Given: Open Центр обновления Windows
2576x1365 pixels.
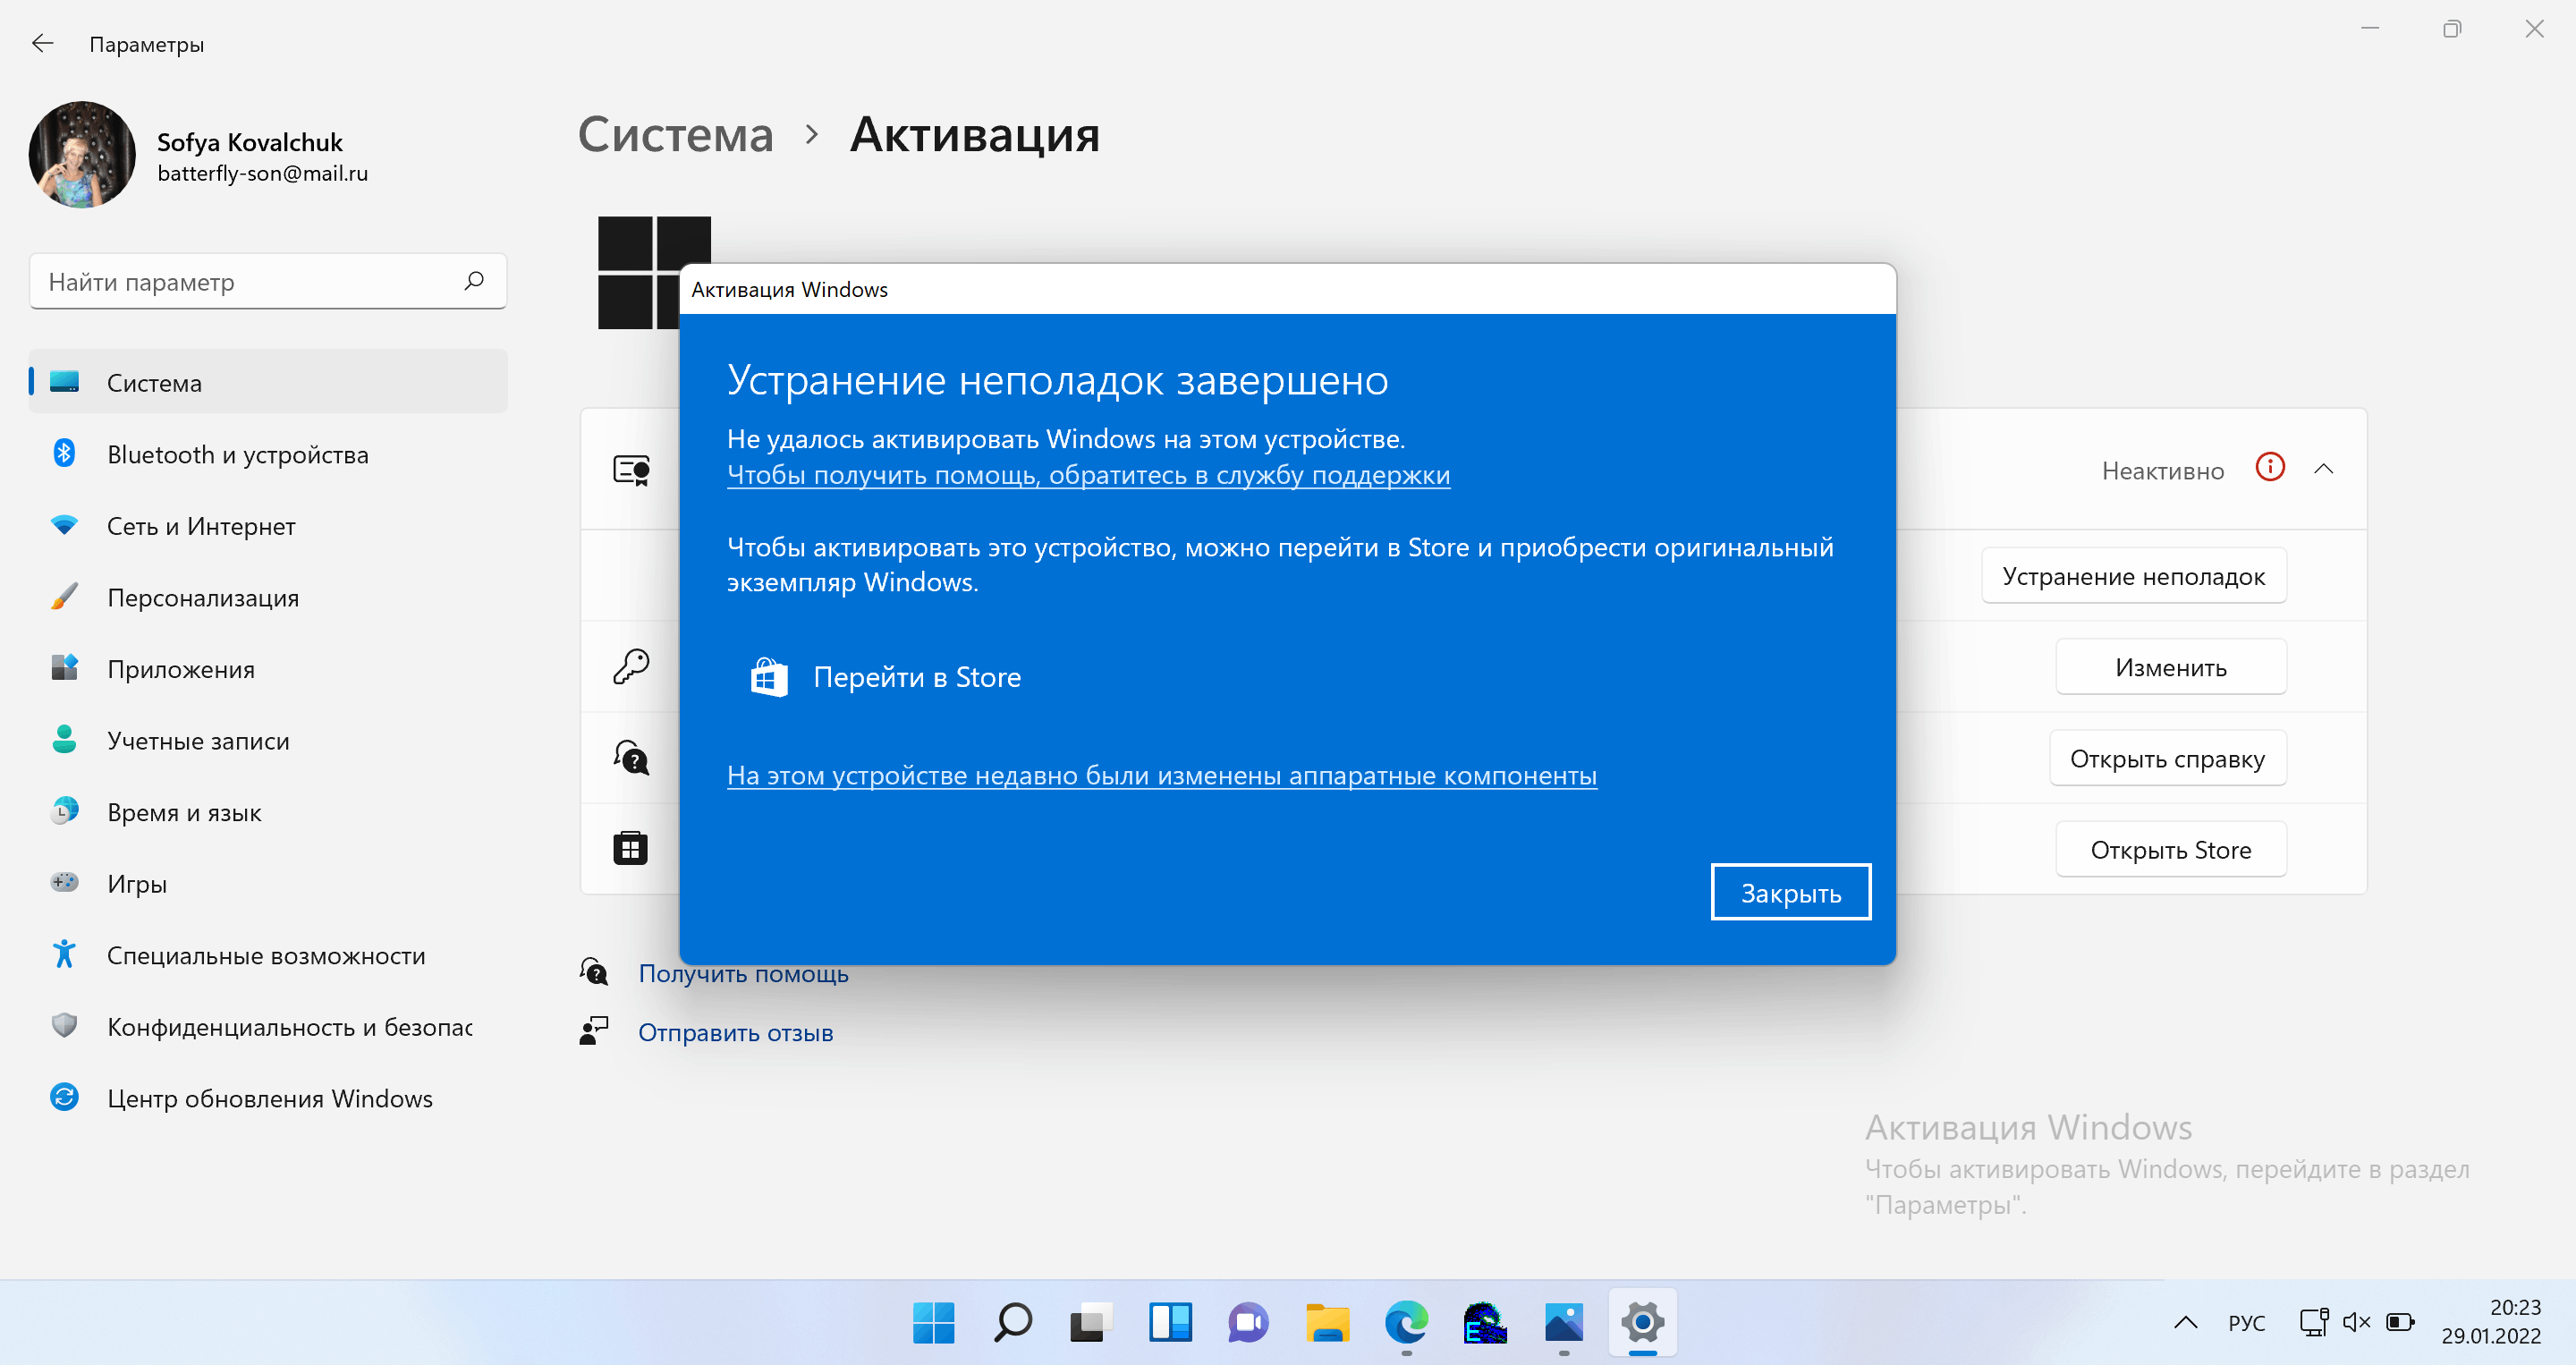Looking at the screenshot, I should (x=268, y=1098).
